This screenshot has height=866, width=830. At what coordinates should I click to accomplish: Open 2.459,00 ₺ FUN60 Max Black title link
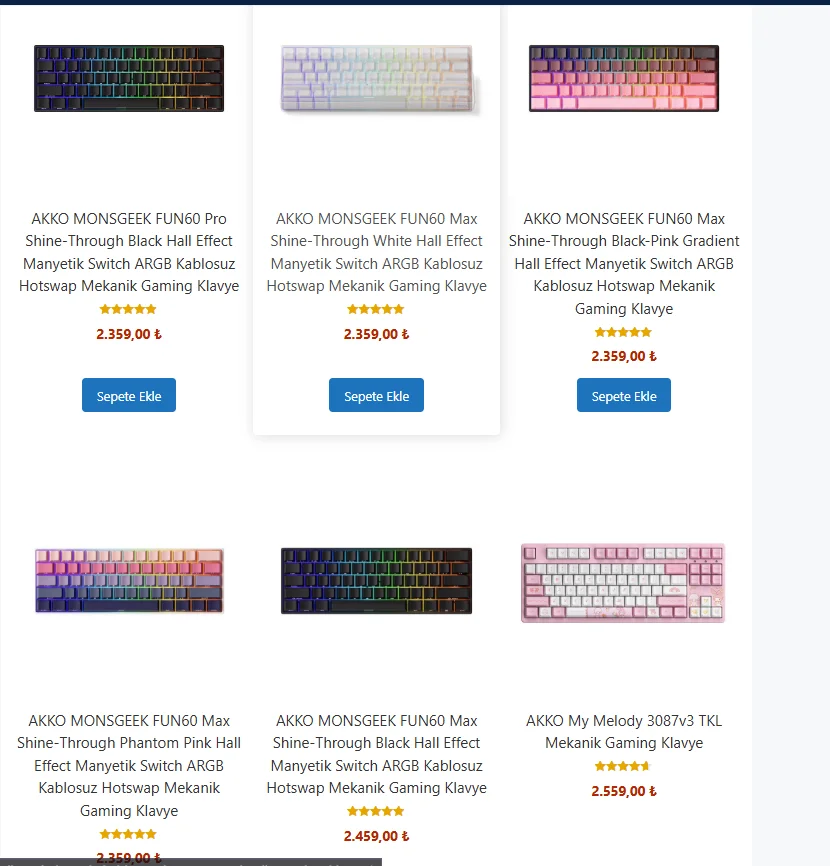click(x=376, y=754)
